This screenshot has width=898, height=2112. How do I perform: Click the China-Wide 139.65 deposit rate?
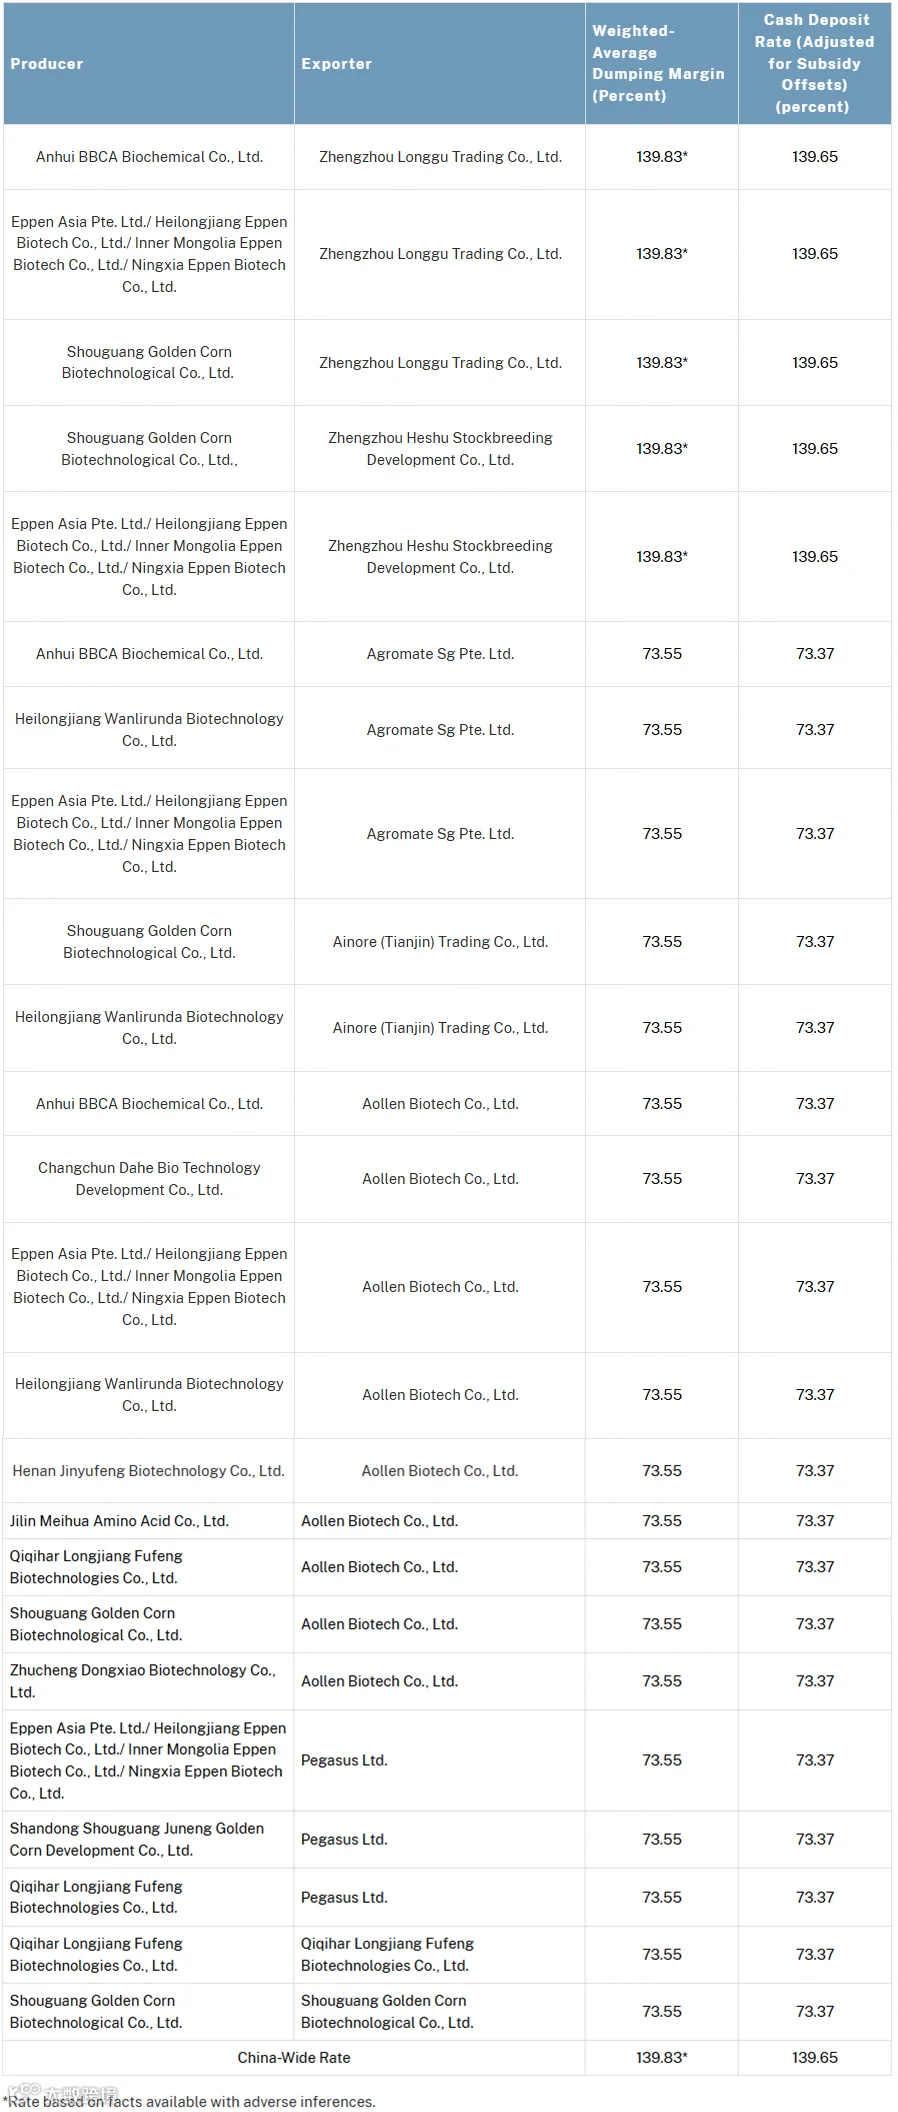815,2057
